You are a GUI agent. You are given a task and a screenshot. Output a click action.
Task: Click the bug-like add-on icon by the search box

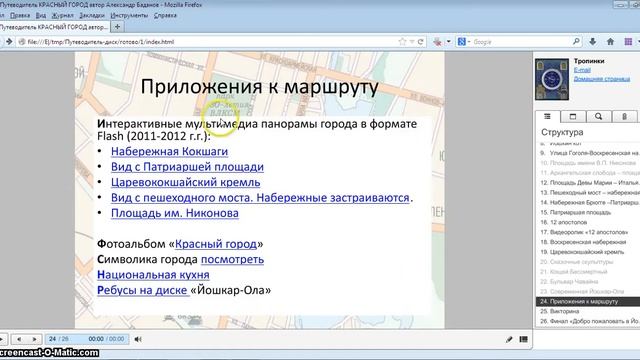tap(438, 42)
